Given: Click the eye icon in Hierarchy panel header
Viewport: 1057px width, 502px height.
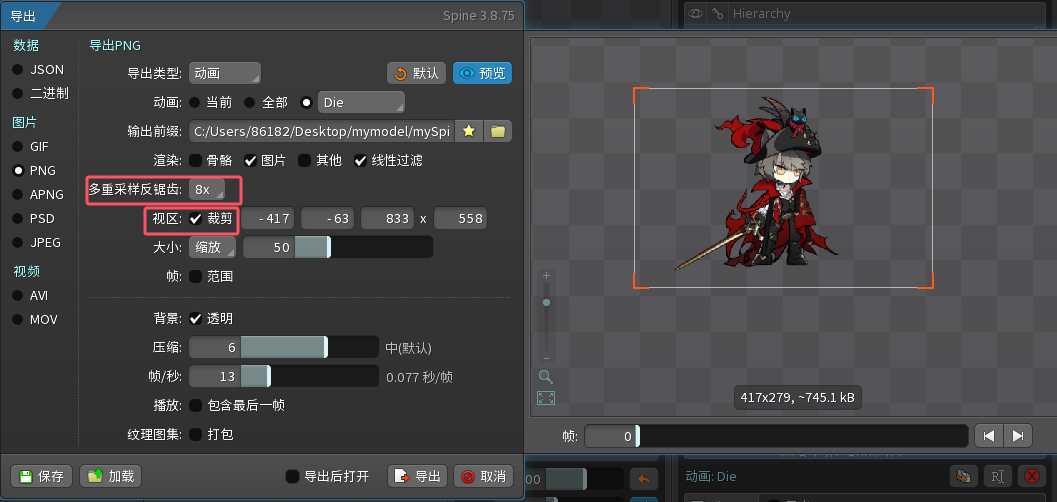Looking at the screenshot, I should point(695,13).
